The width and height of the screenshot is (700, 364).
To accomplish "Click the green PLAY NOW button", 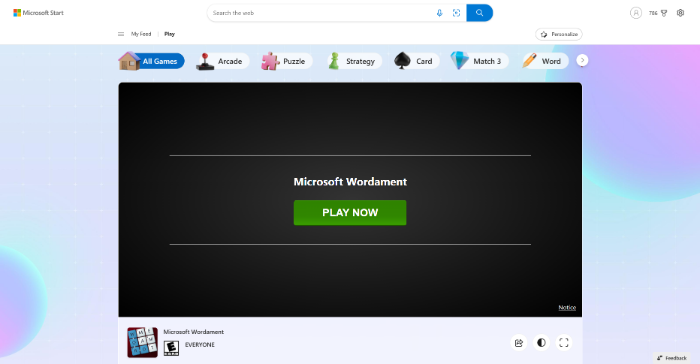I will [350, 213].
